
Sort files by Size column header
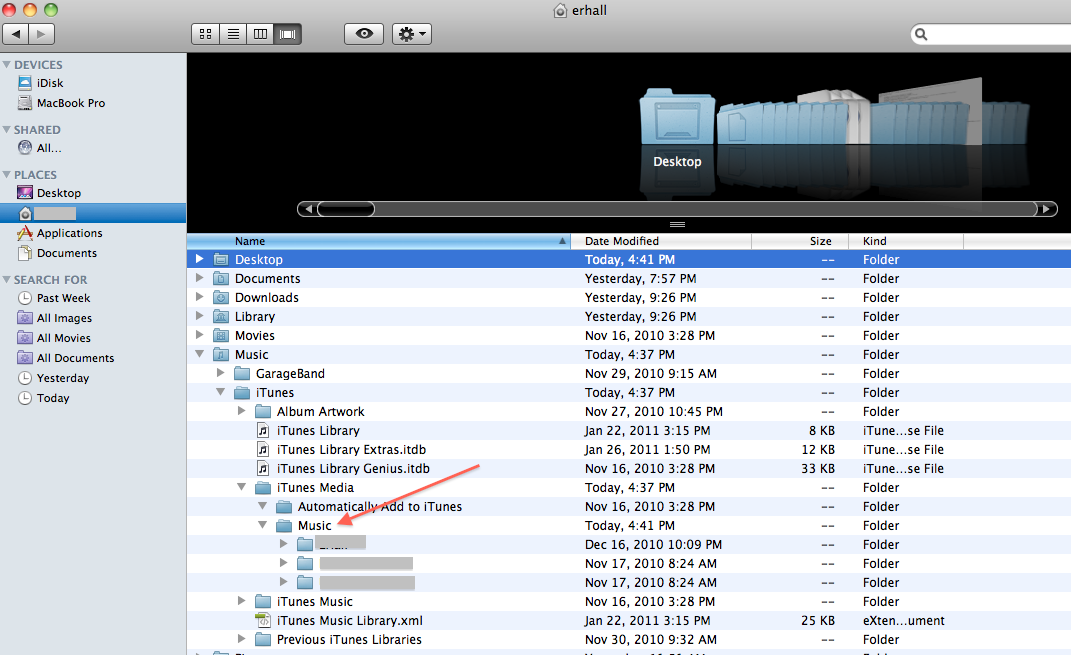(x=820, y=241)
